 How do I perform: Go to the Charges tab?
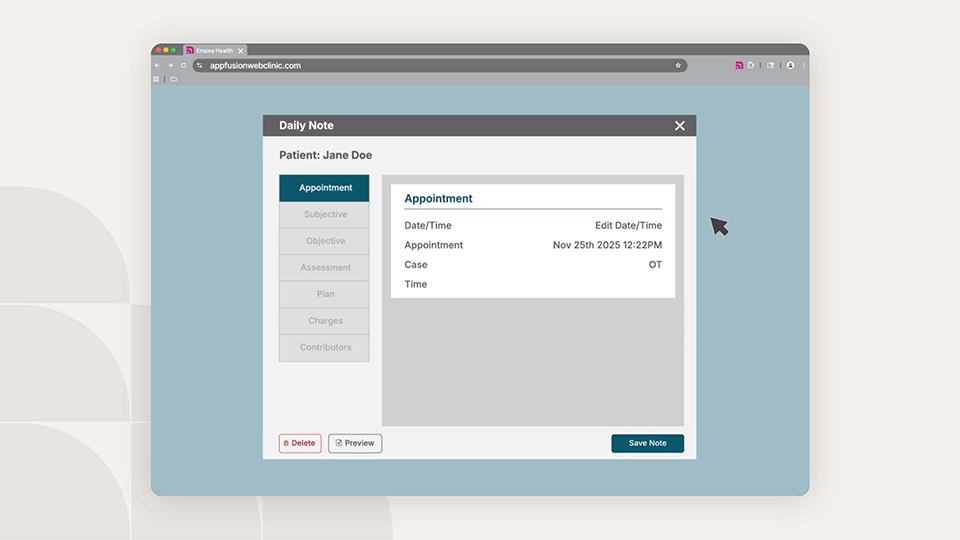pyautogui.click(x=324, y=321)
